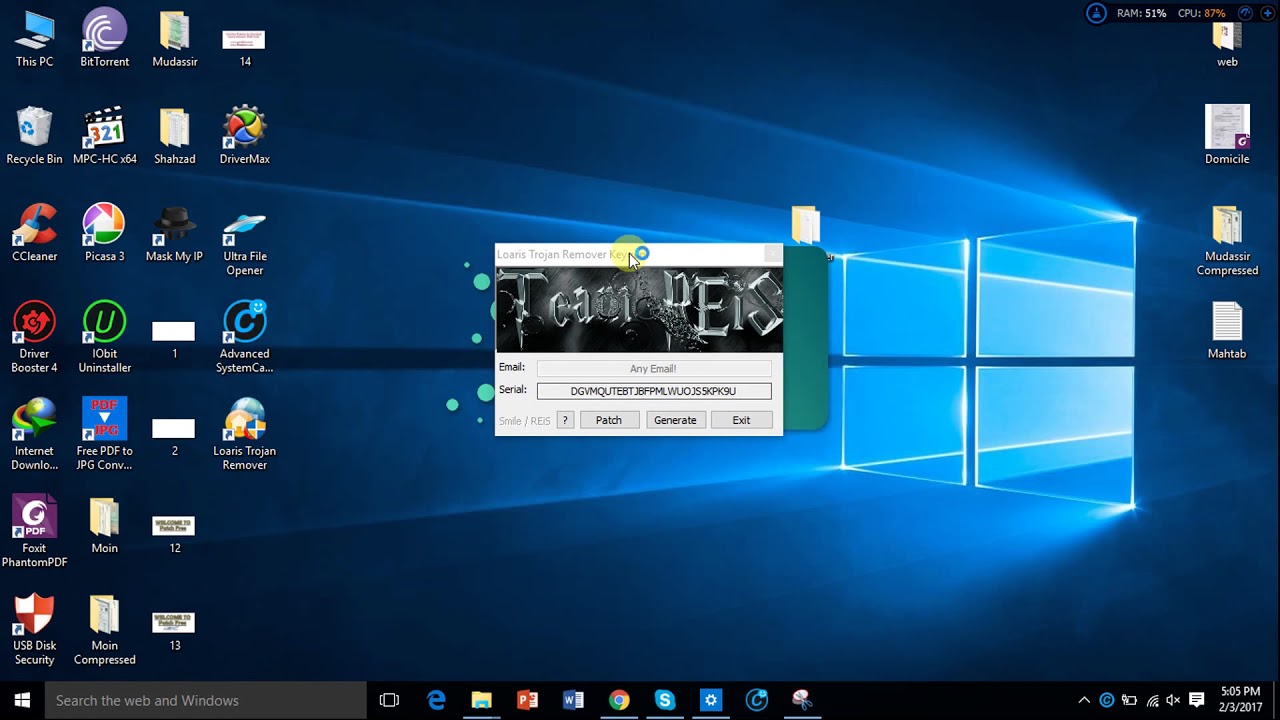1280x720 pixels.
Task: Open the Picasa 3 shortcut
Action: tap(104, 234)
